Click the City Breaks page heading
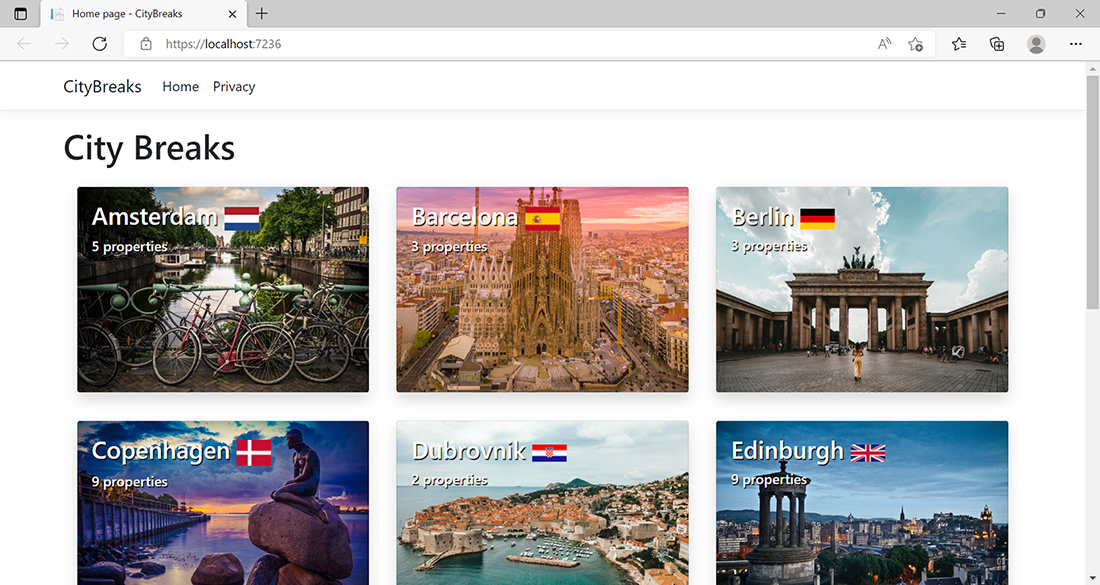The width and height of the screenshot is (1100, 585). point(149,148)
